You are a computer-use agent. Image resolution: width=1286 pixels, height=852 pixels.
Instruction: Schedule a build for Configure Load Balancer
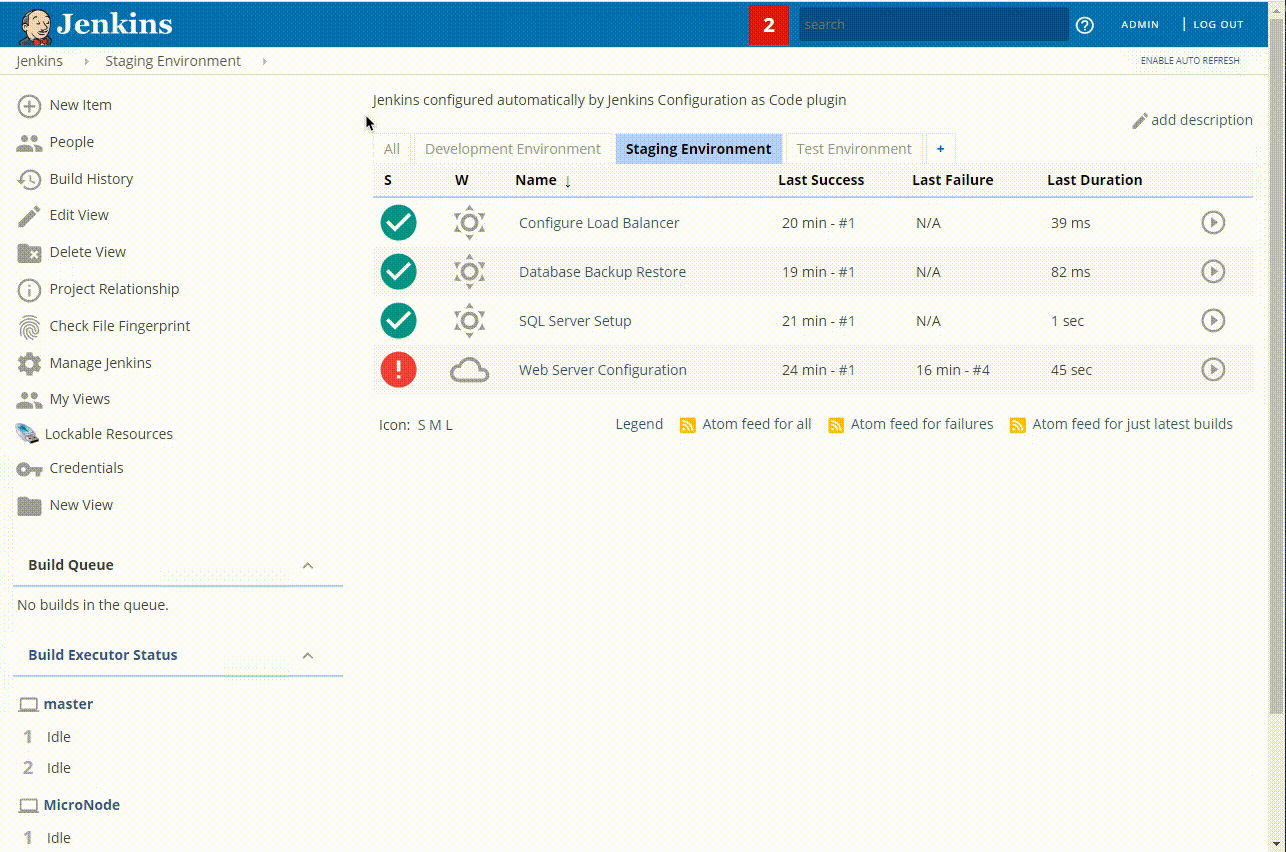(x=1213, y=222)
